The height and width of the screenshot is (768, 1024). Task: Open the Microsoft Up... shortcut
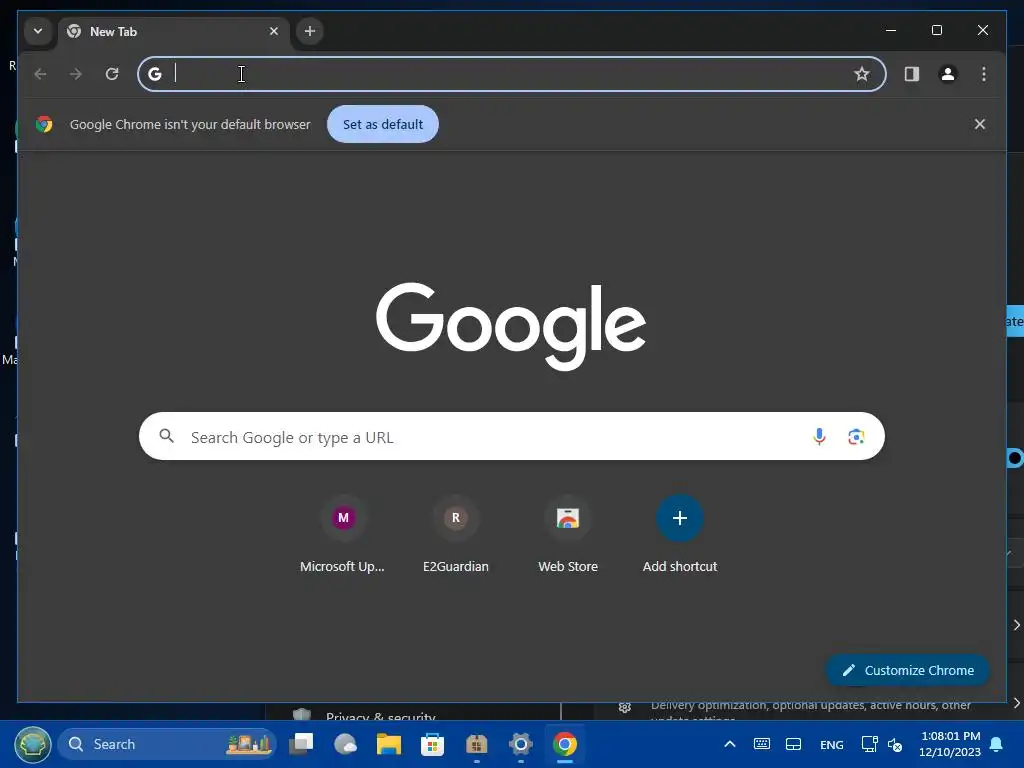pos(343,534)
